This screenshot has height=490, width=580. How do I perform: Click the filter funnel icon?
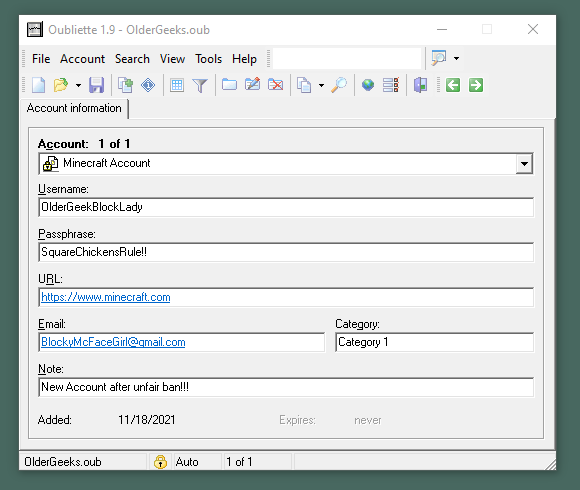[x=200, y=85]
